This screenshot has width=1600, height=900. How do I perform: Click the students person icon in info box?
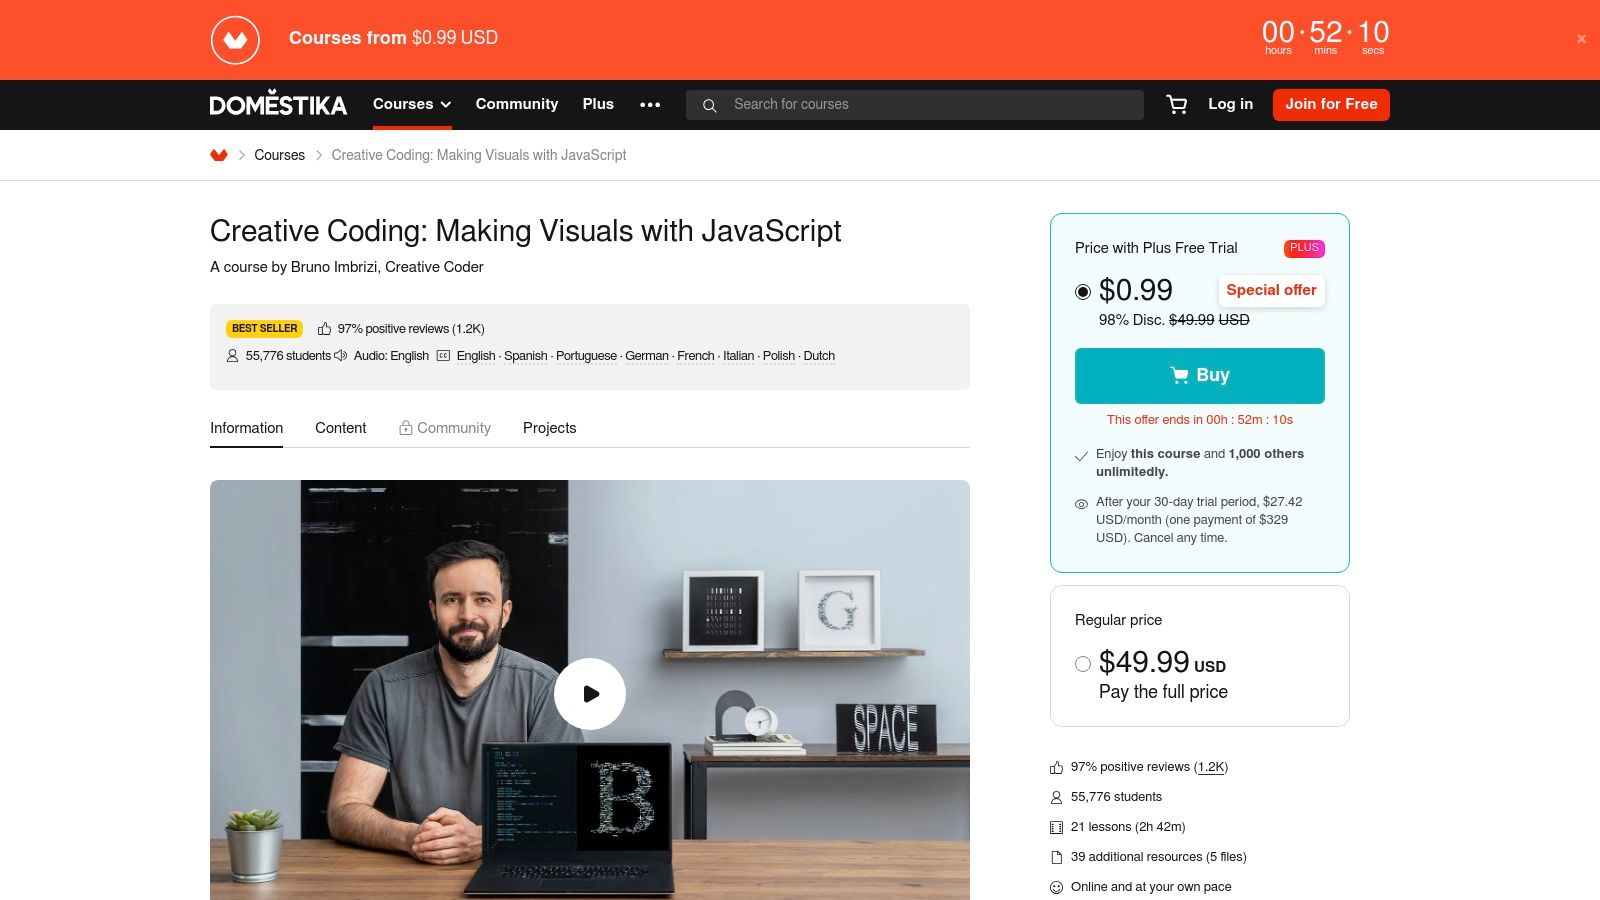pyautogui.click(x=233, y=356)
